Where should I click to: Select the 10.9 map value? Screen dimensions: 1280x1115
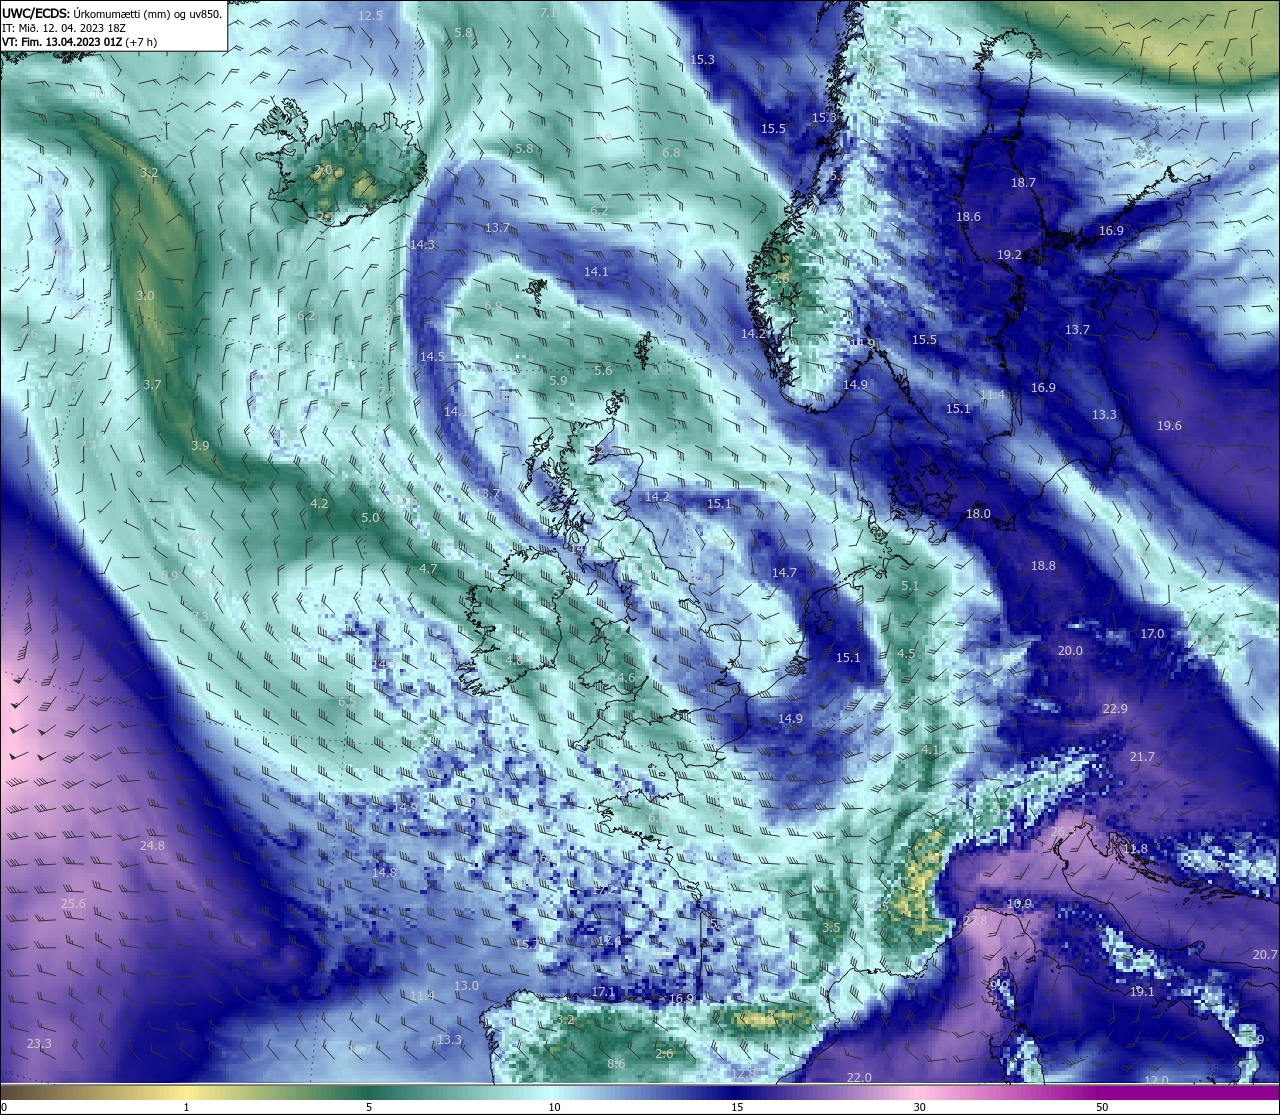tap(1018, 904)
